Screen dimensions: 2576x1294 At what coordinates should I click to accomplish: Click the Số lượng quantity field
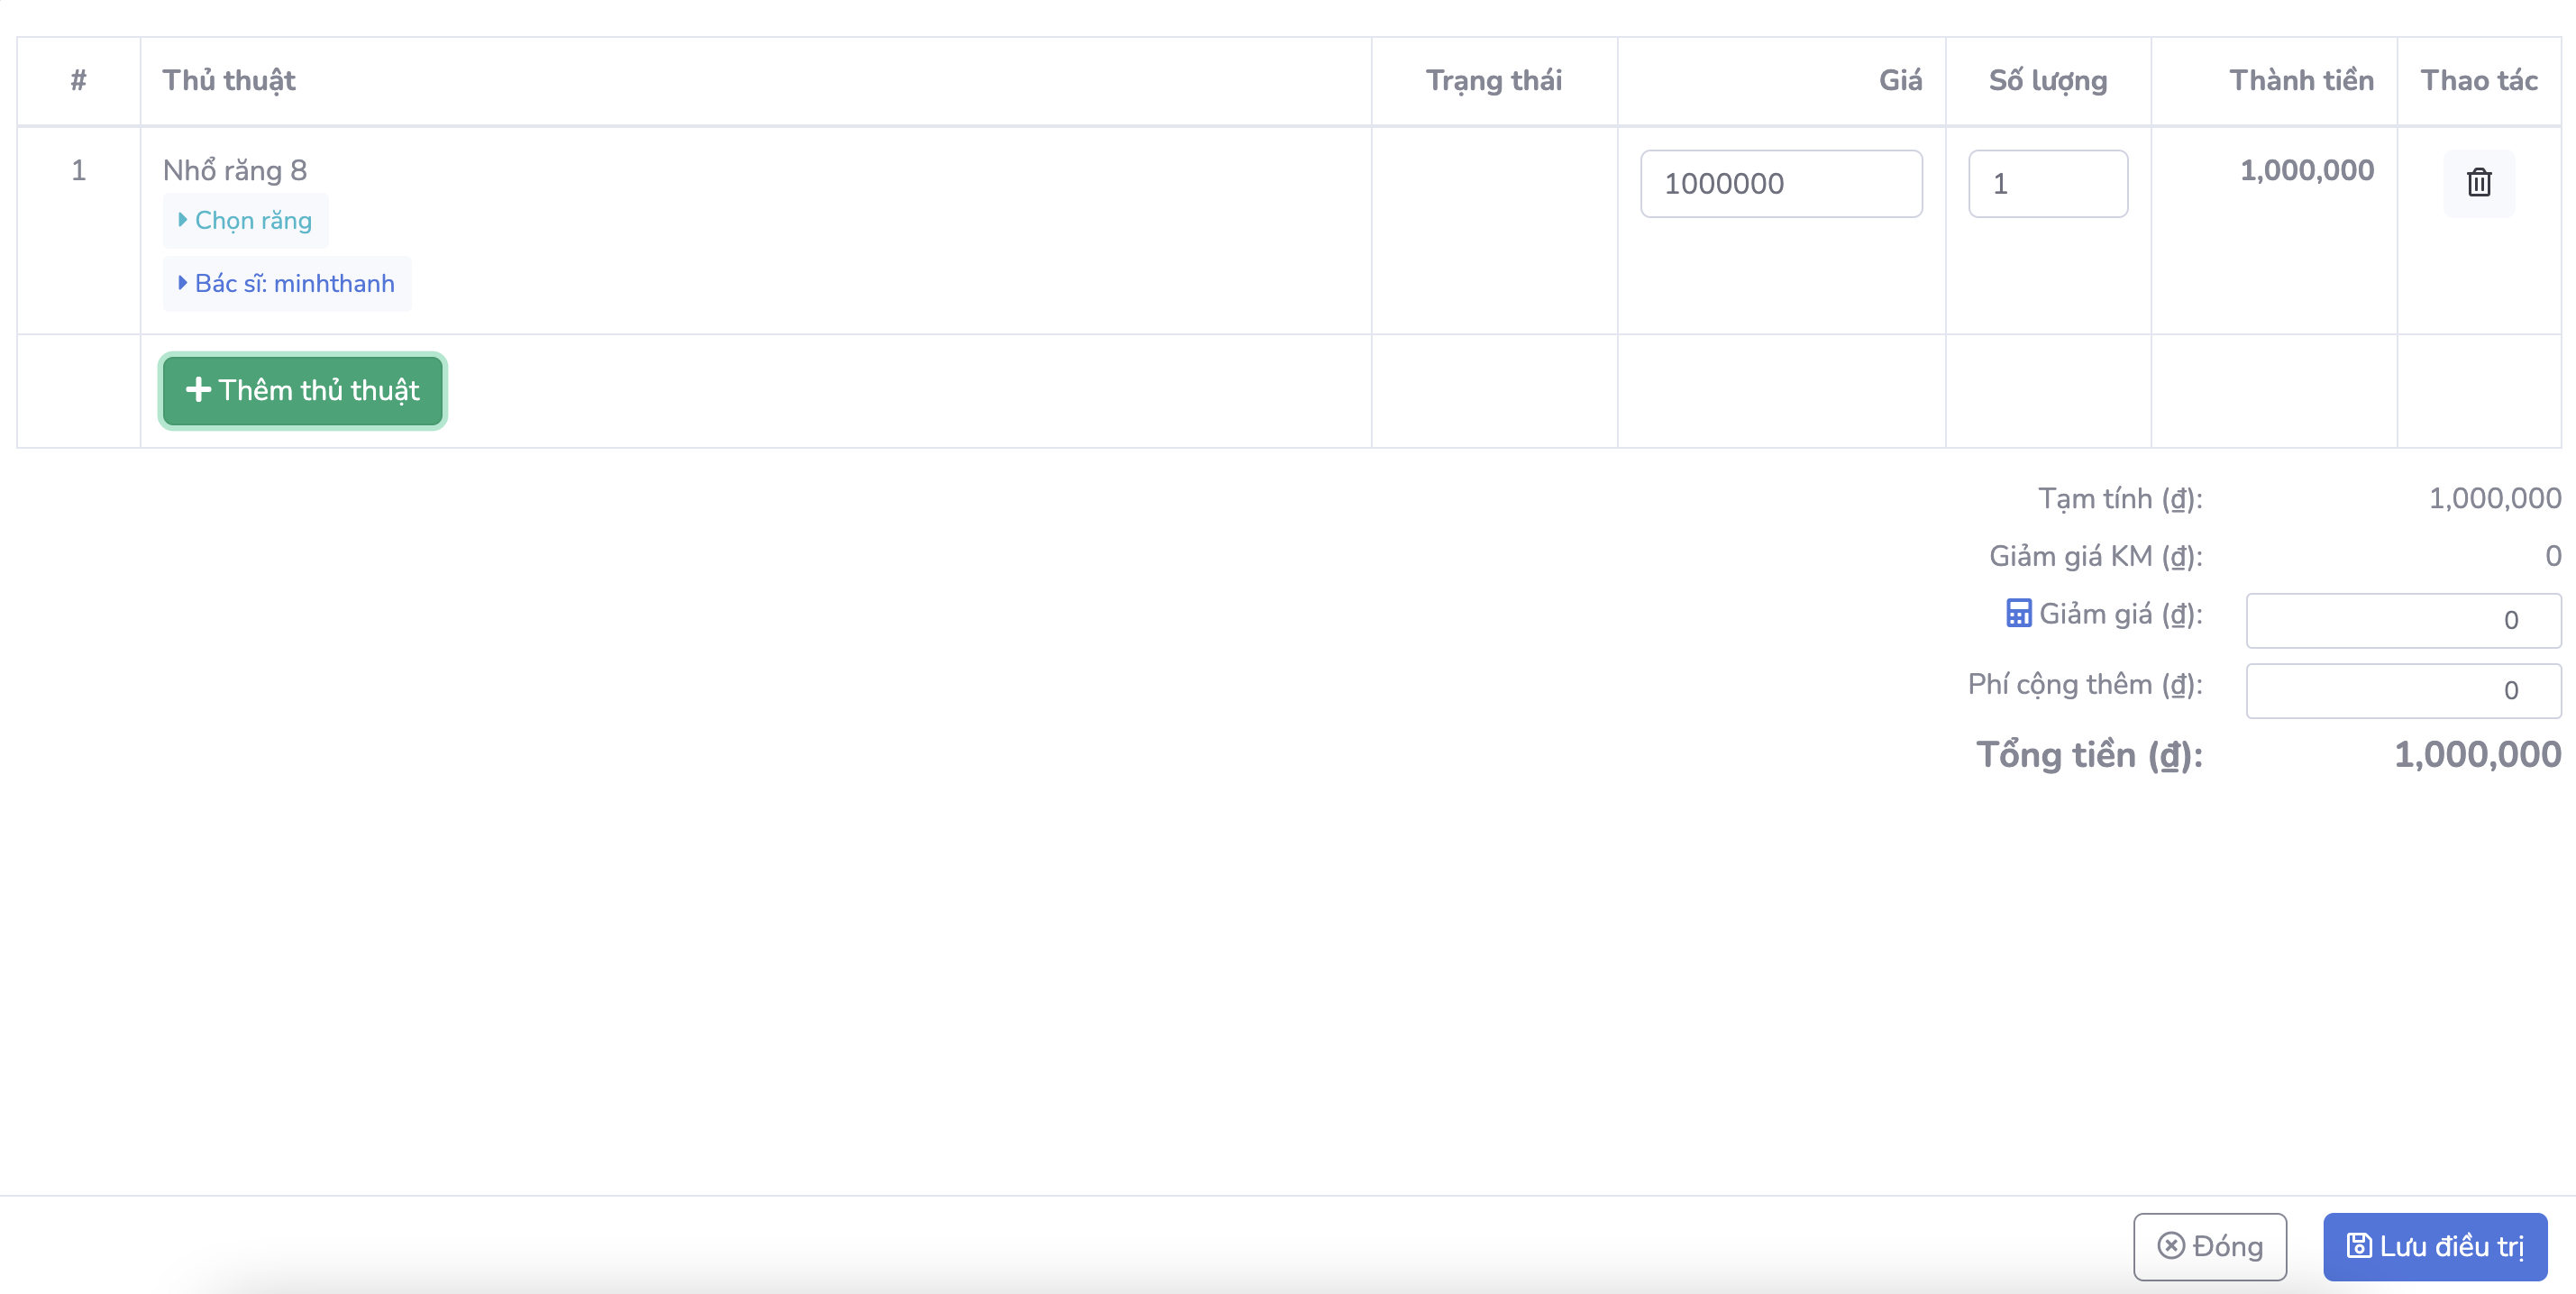pos(2047,184)
